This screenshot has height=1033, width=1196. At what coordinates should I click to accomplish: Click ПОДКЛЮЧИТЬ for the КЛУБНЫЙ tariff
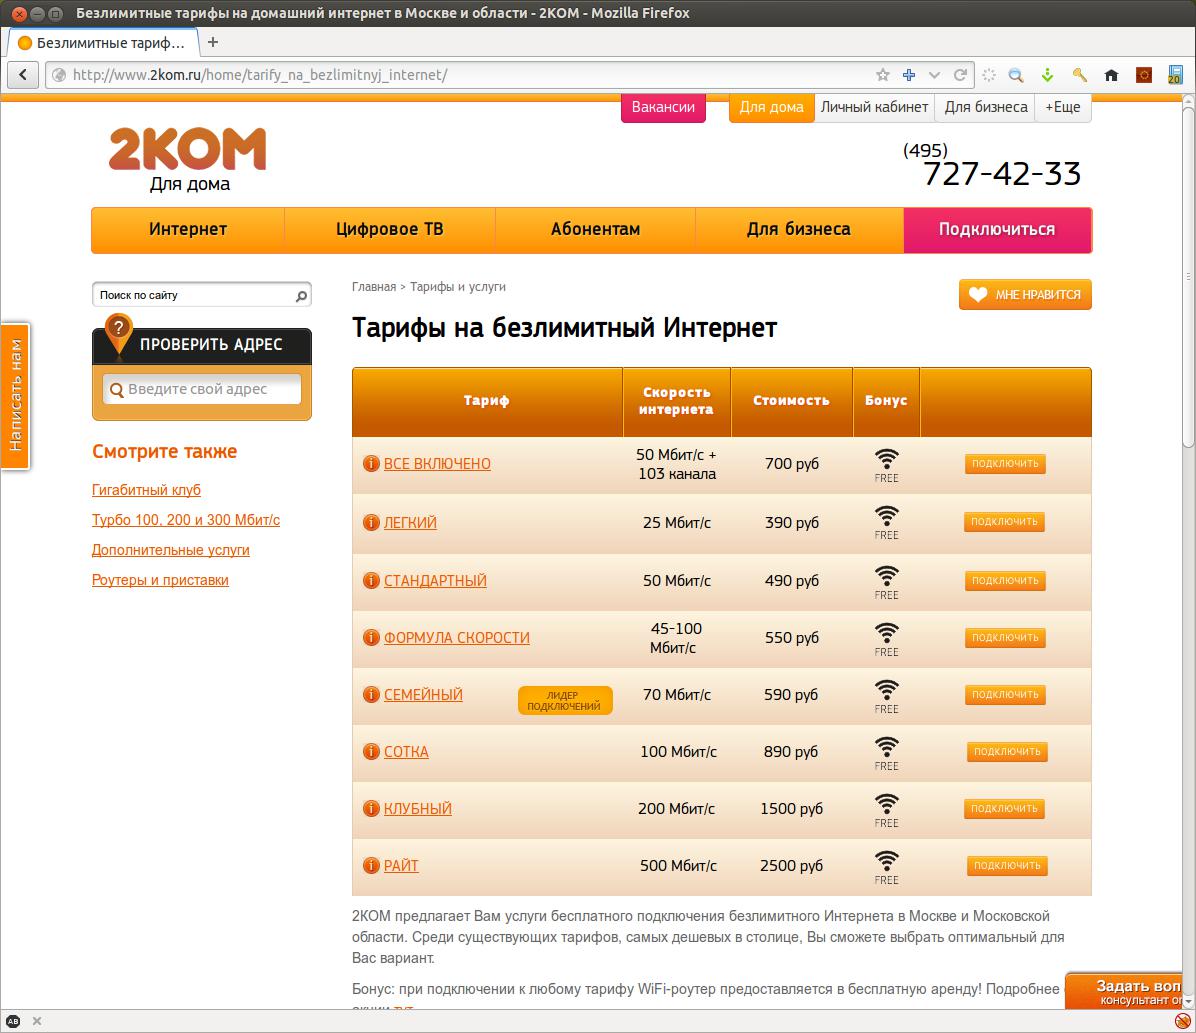click(x=1005, y=809)
